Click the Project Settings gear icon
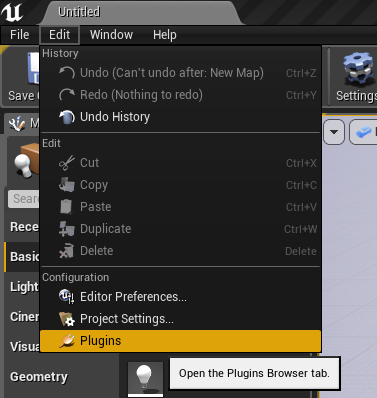 click(x=67, y=319)
